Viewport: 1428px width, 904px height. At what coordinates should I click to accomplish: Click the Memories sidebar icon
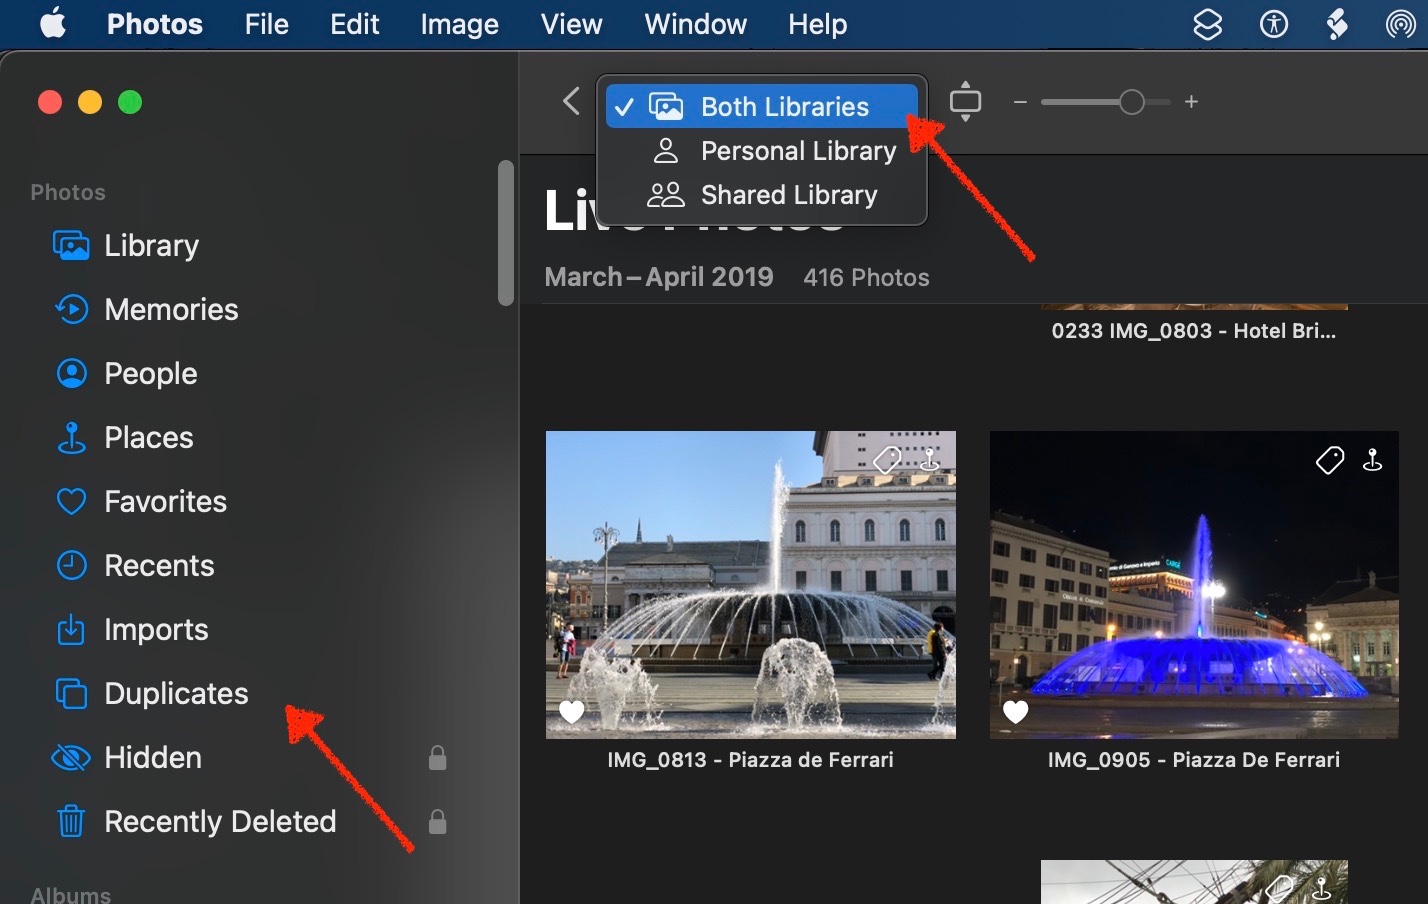[71, 309]
